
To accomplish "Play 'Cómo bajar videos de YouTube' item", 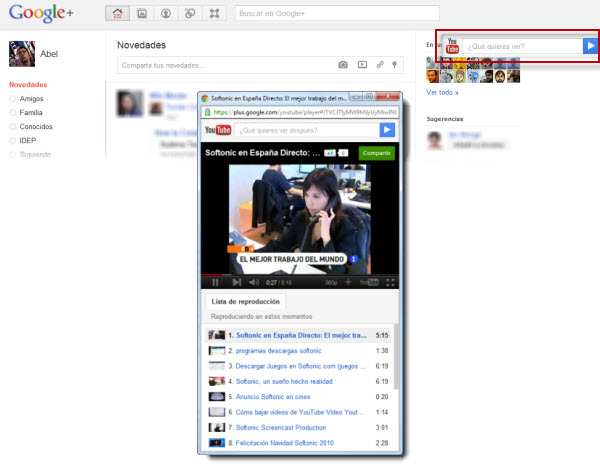I will [298, 412].
